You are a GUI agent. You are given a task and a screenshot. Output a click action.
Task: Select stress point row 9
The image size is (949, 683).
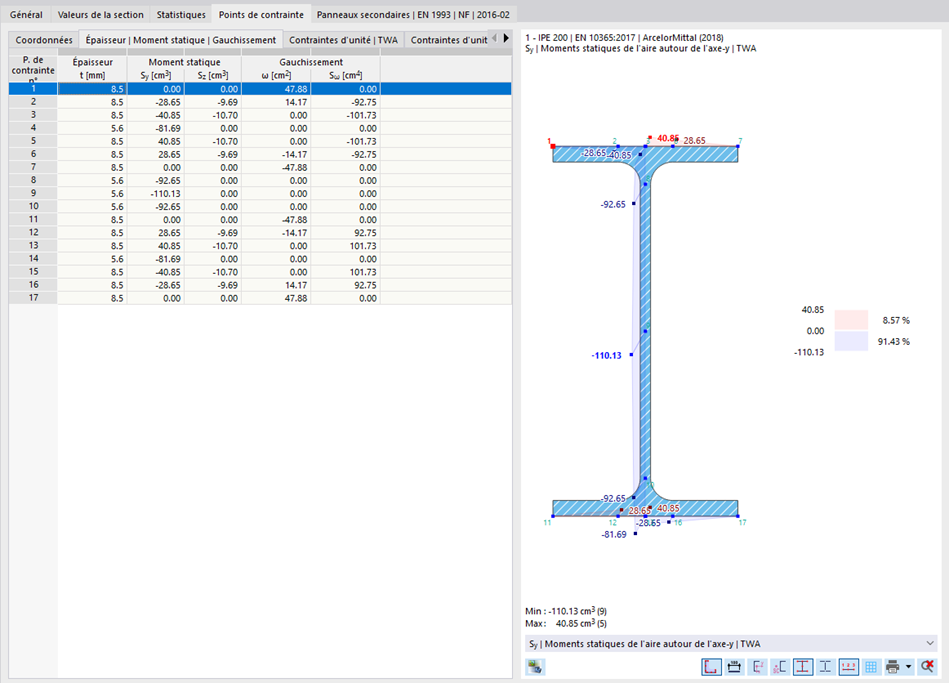tap(260, 194)
